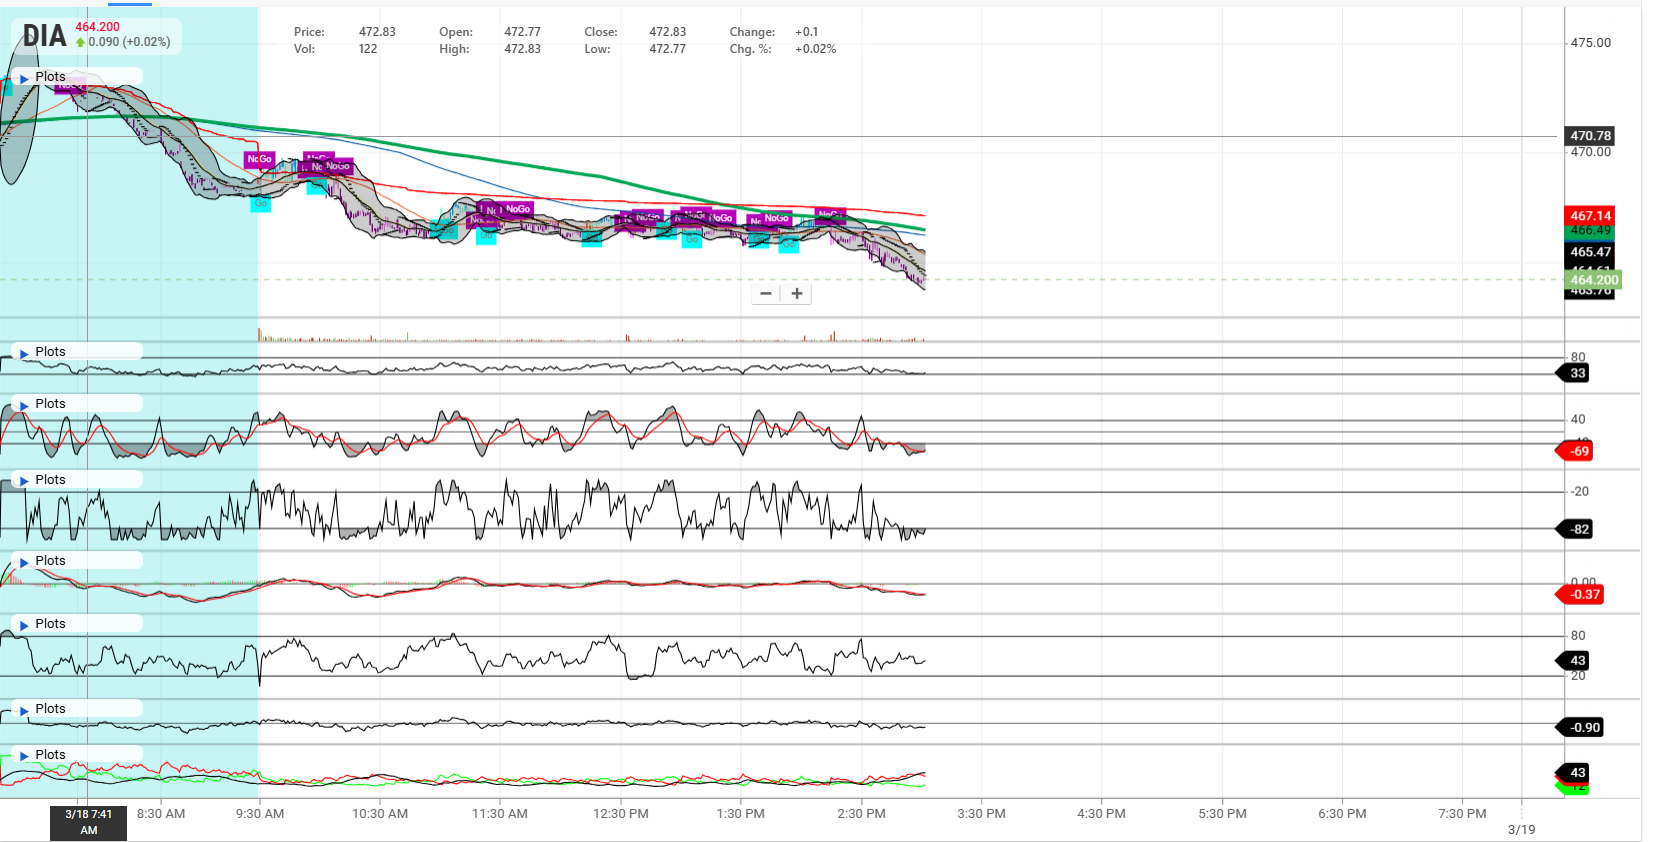The image size is (1655, 842).
Task: Click the zoom in plus button
Action: (x=797, y=294)
